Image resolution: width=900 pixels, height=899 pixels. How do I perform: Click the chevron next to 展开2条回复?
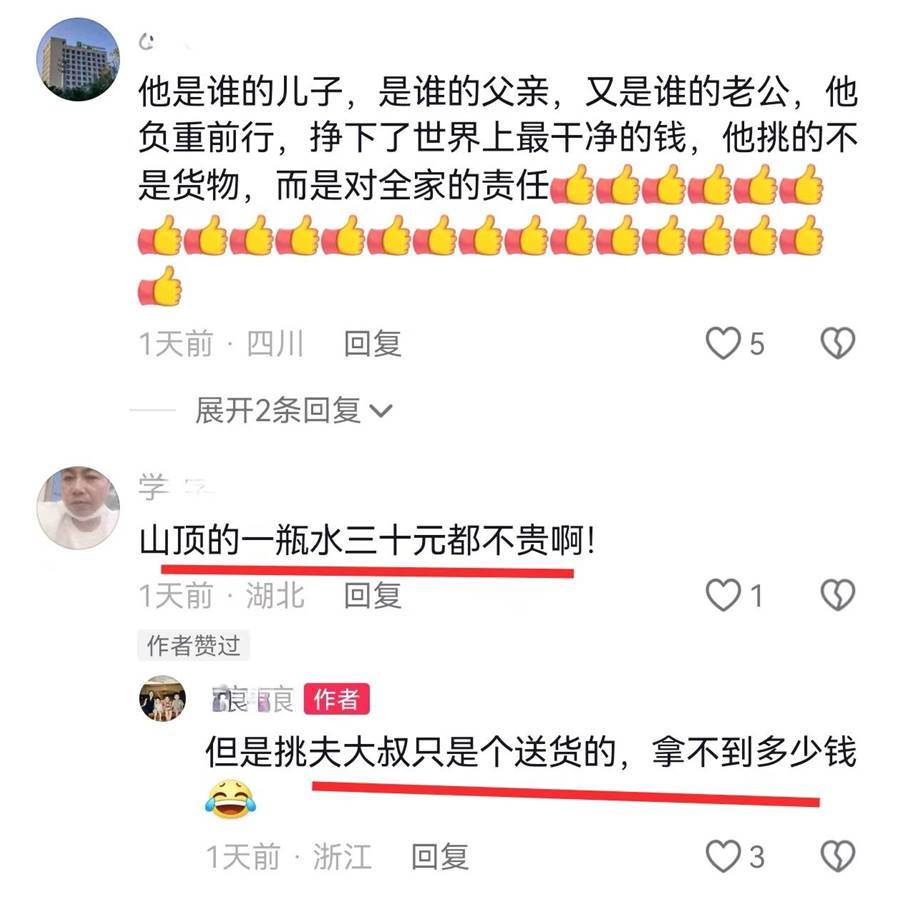pyautogui.click(x=381, y=411)
